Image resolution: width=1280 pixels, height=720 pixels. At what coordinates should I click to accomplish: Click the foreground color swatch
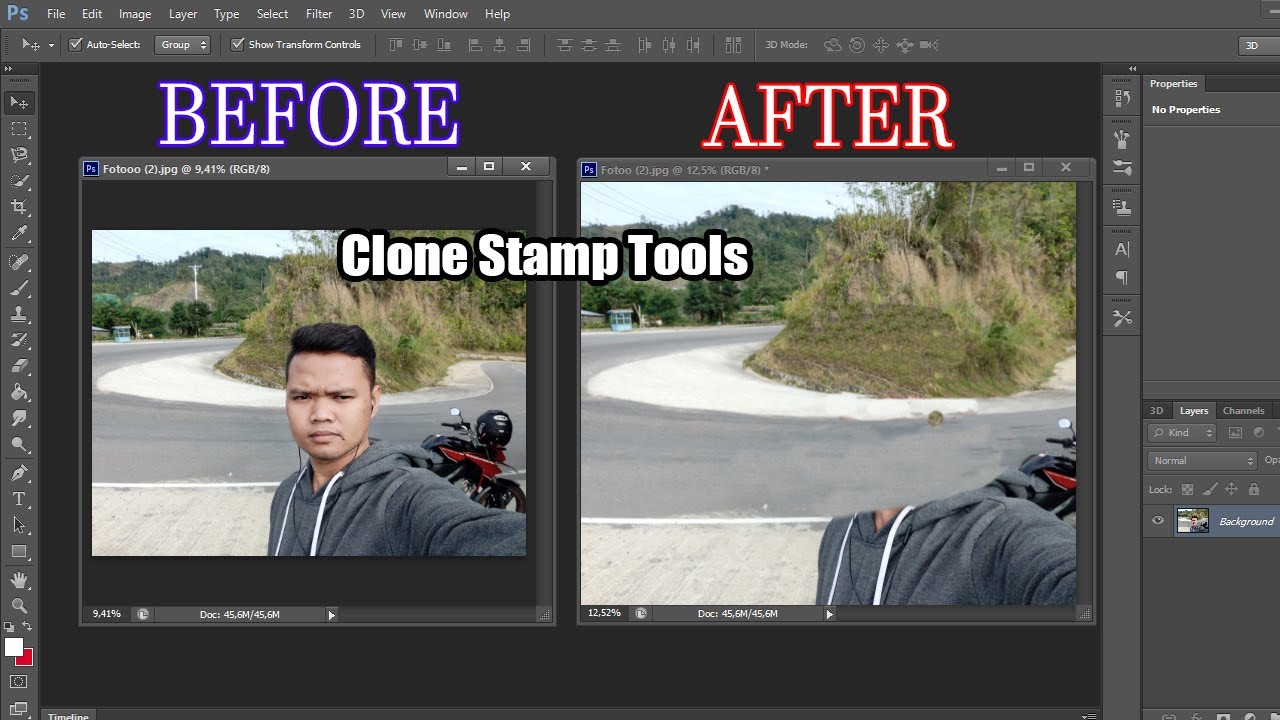pyautogui.click(x=13, y=647)
